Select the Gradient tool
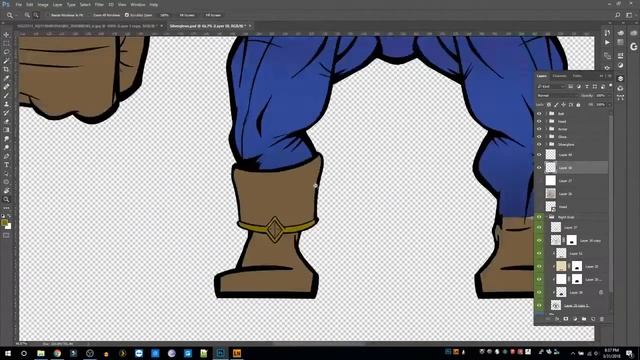This screenshot has width=640, height=360. point(6,130)
